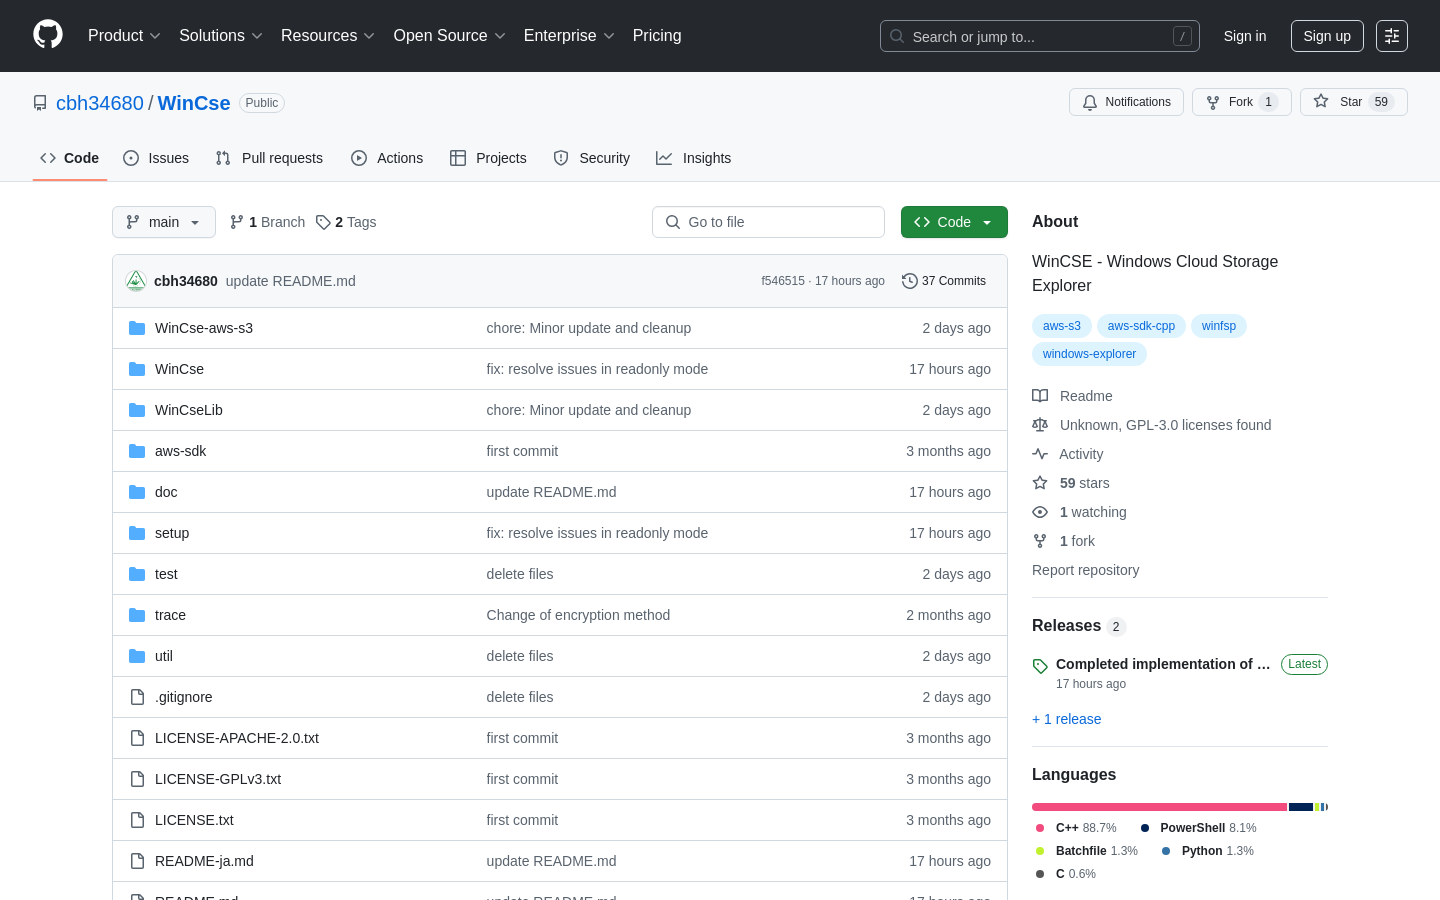
Task: Click the windows-explorer topic tag
Action: click(1089, 354)
